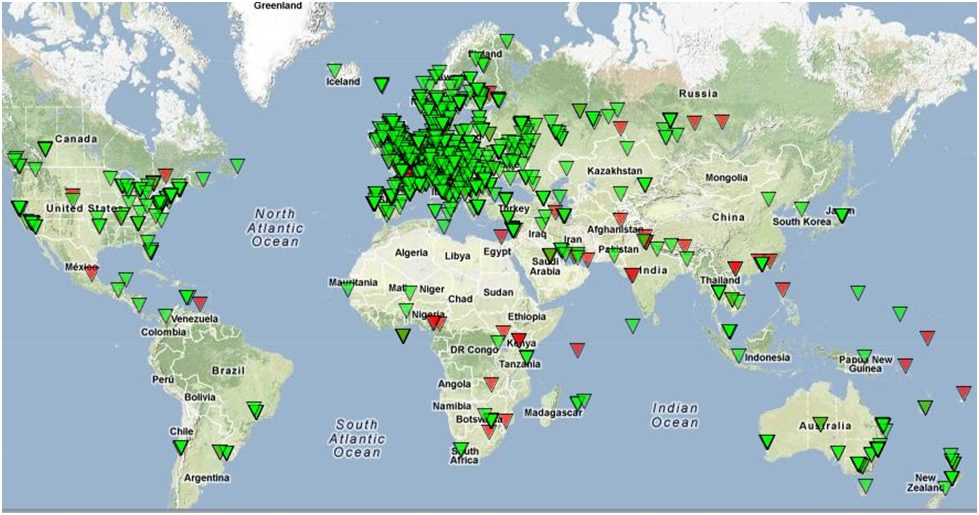The width and height of the screenshot is (979, 515).
Task: Click the green marker beside Iceland
Action: 334,70
